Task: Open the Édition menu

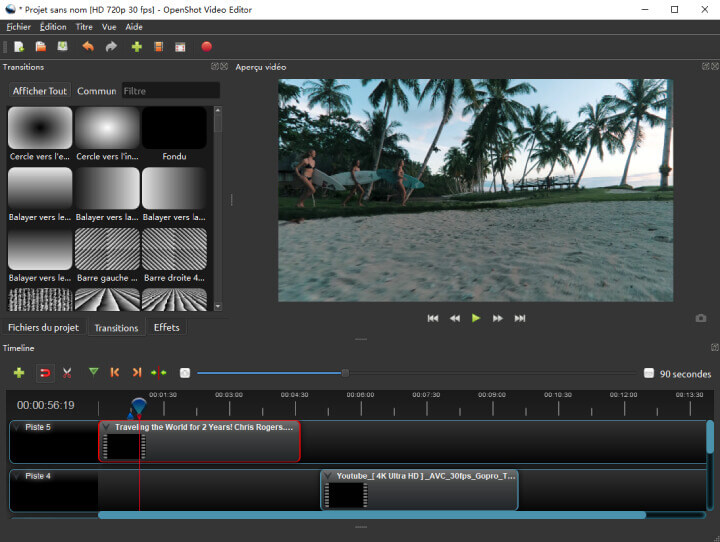Action: (x=53, y=27)
